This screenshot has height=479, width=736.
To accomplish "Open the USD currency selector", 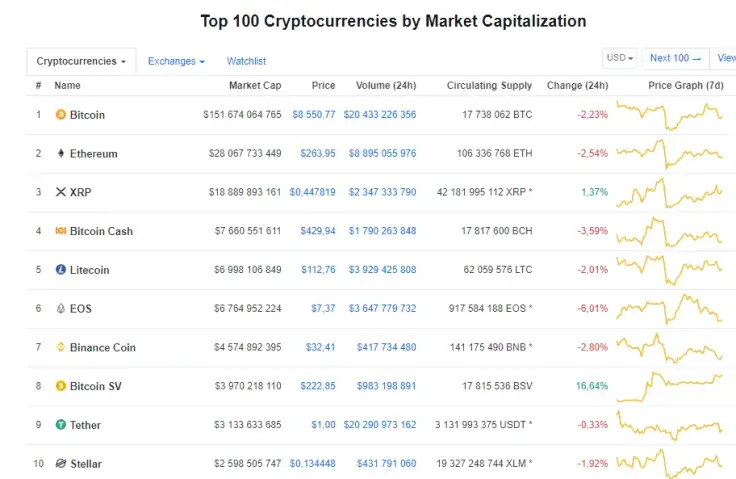I will [x=619, y=58].
